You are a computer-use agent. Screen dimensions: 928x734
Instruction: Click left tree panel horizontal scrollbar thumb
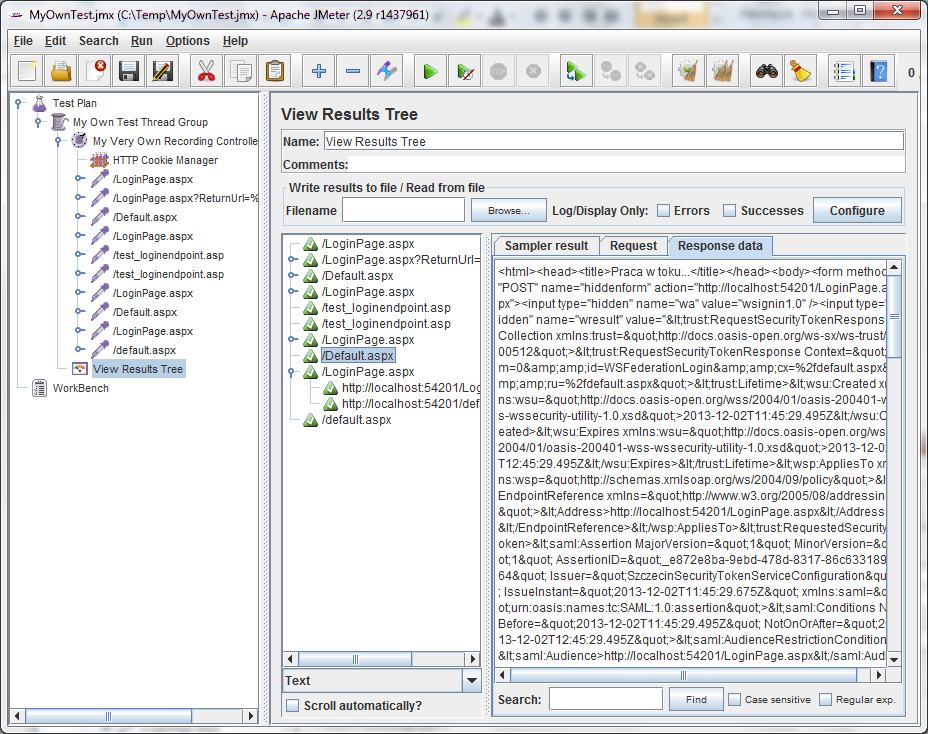coord(108,716)
